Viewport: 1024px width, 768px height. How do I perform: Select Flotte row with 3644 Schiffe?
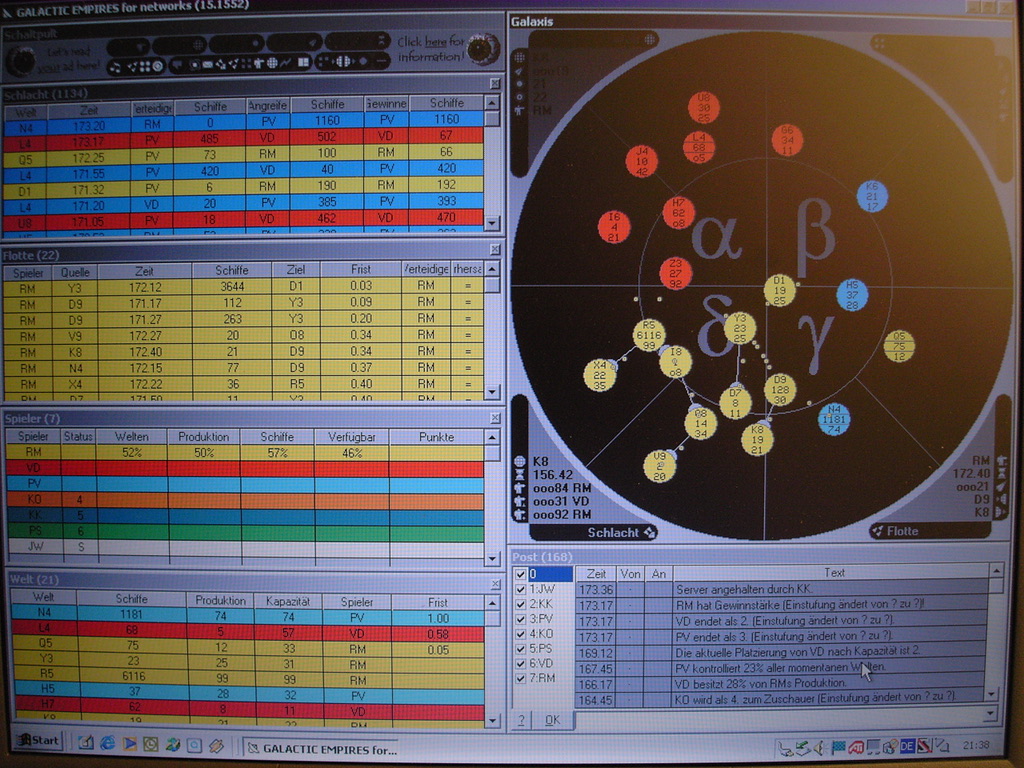pos(243,286)
